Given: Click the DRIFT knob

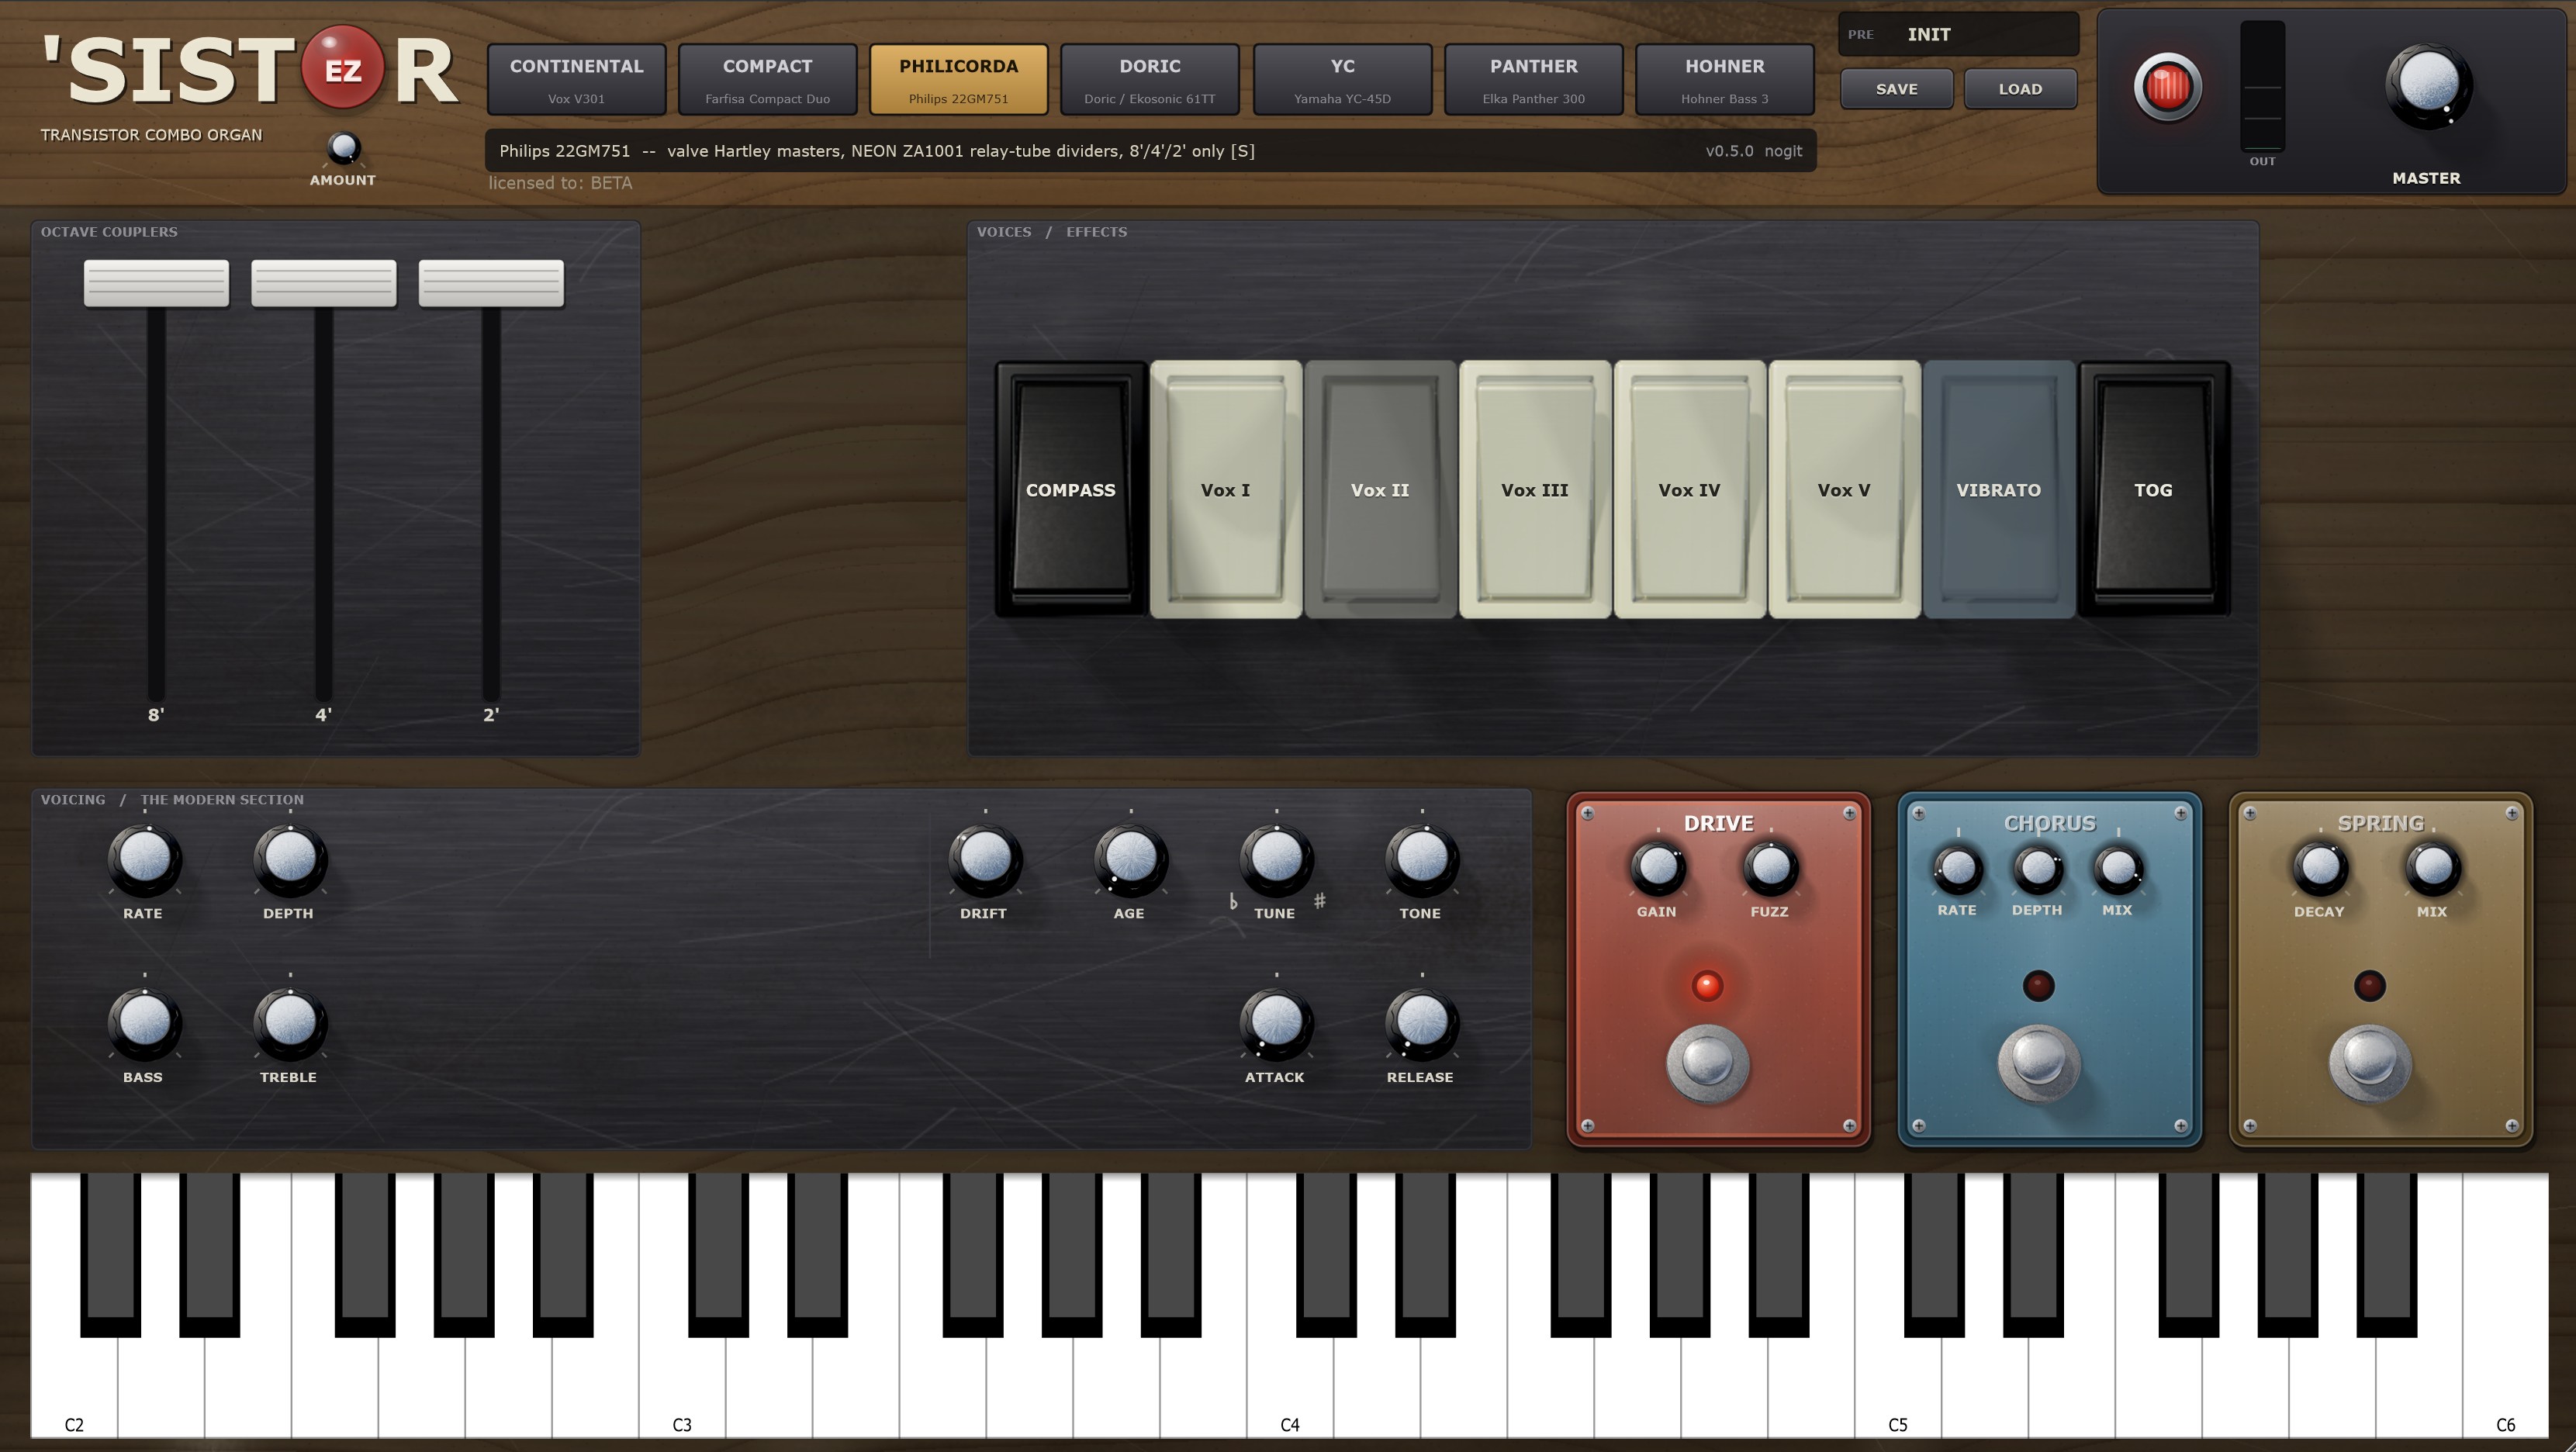Looking at the screenshot, I should coord(985,859).
